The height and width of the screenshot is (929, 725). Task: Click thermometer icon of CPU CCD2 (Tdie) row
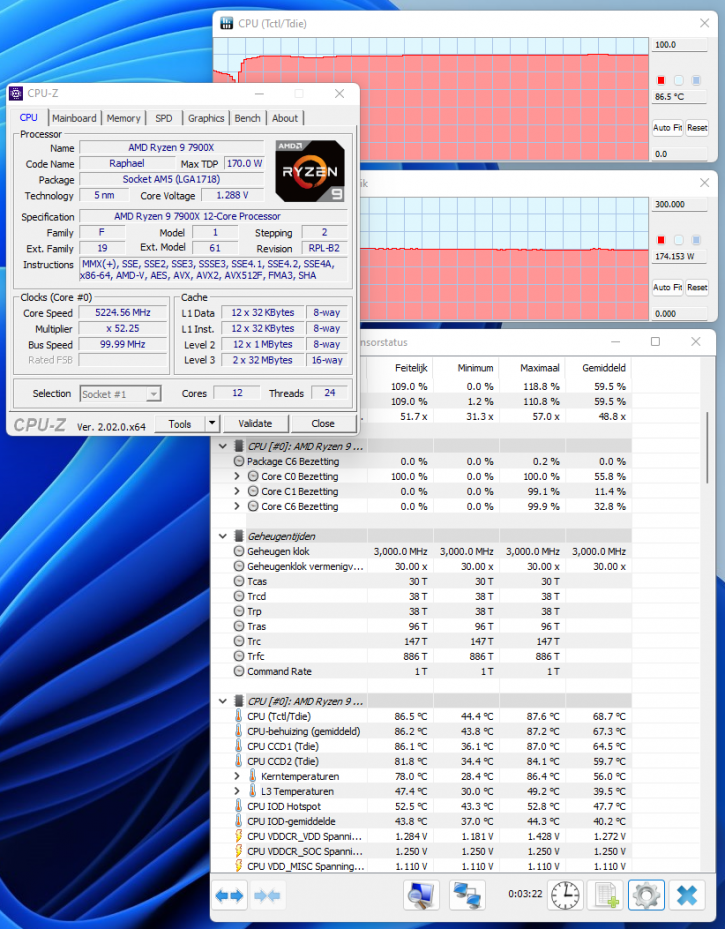(x=239, y=761)
